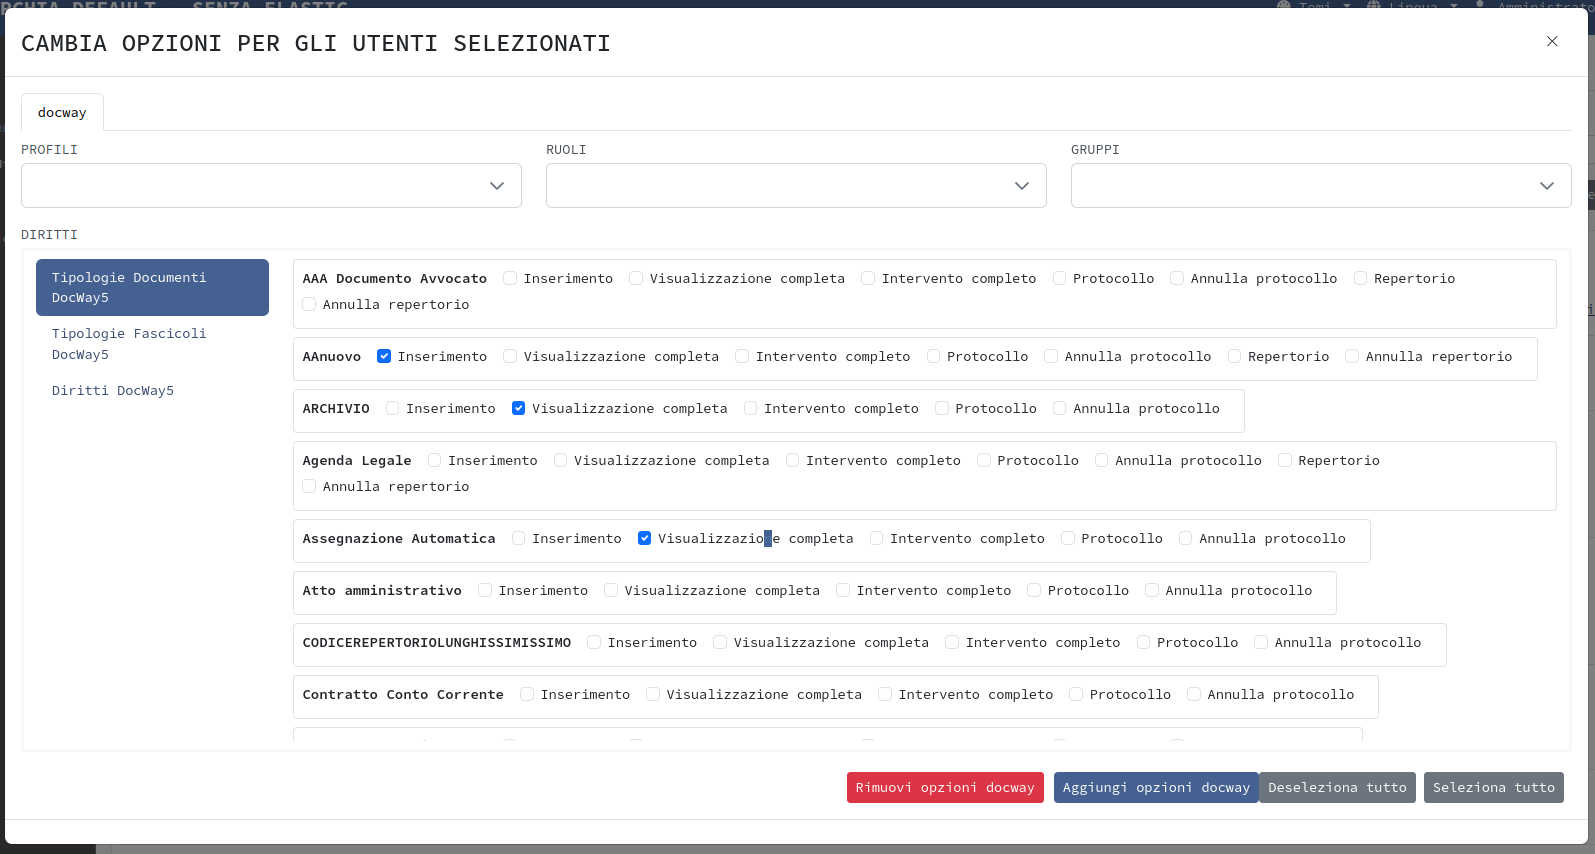Enable Inserimento for AAA Documento Avvocato
The width and height of the screenshot is (1595, 854).
click(x=510, y=279)
